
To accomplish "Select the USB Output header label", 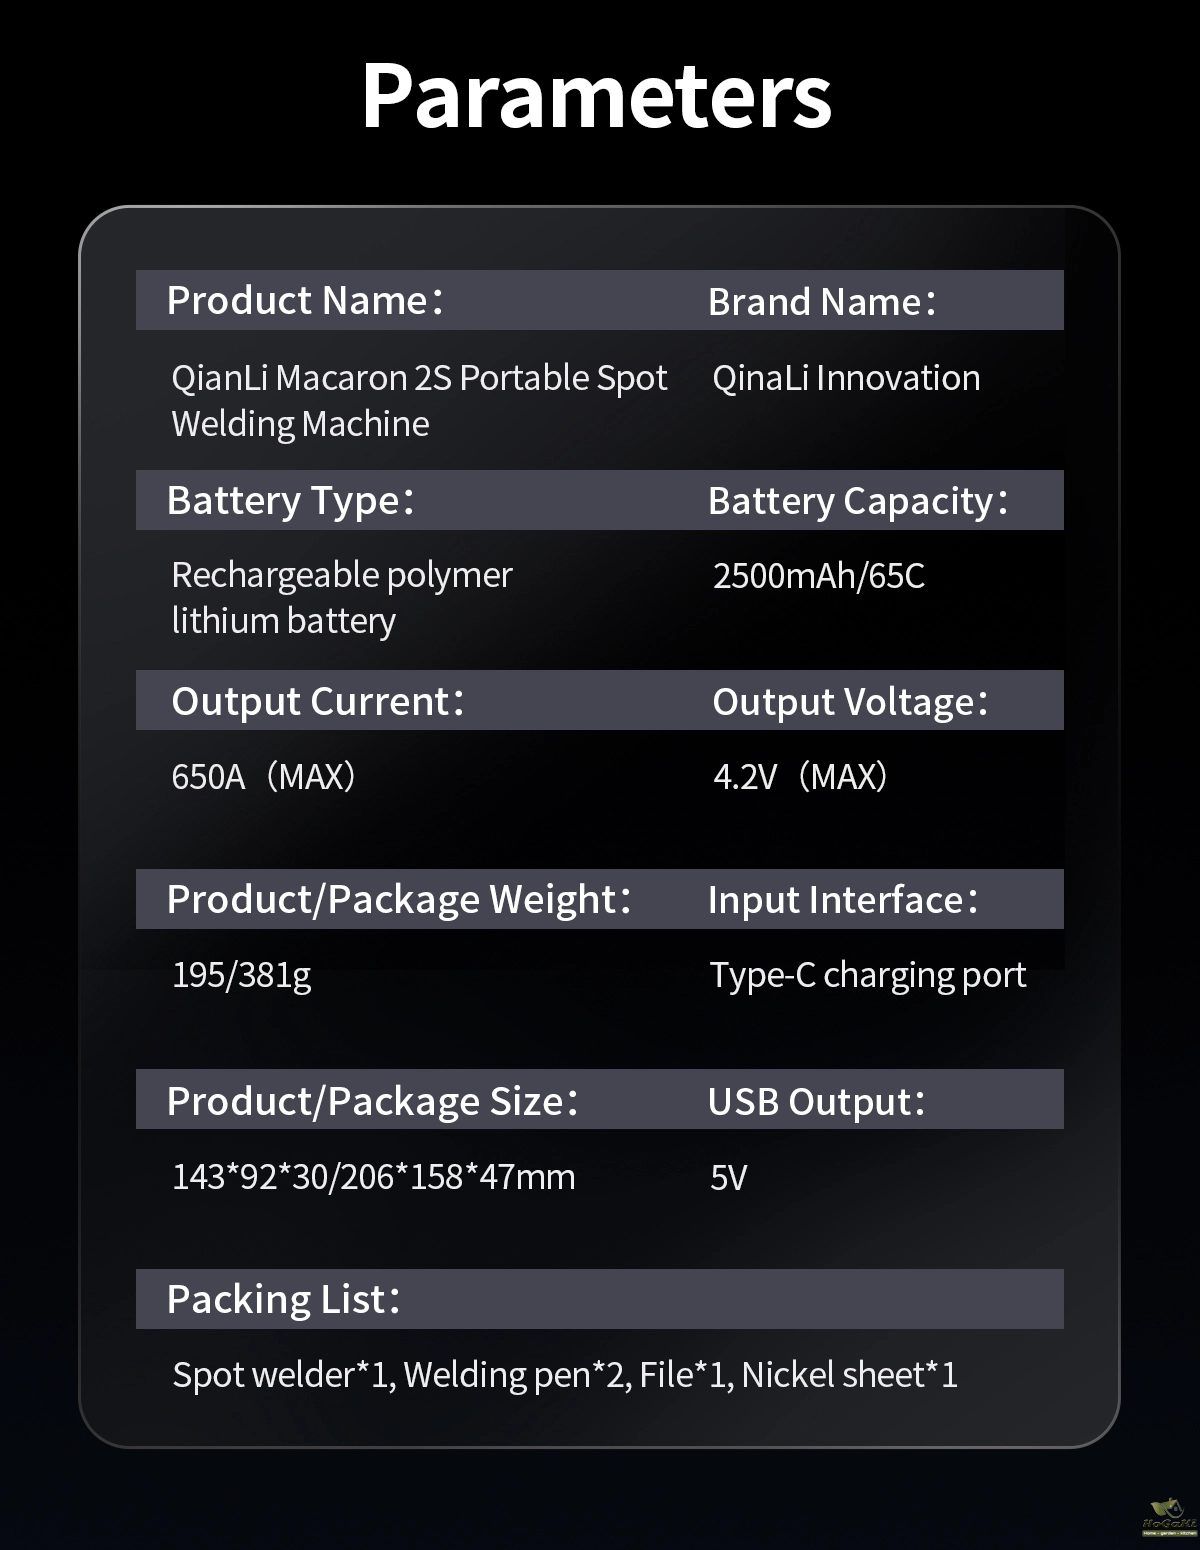I will pos(816,1101).
